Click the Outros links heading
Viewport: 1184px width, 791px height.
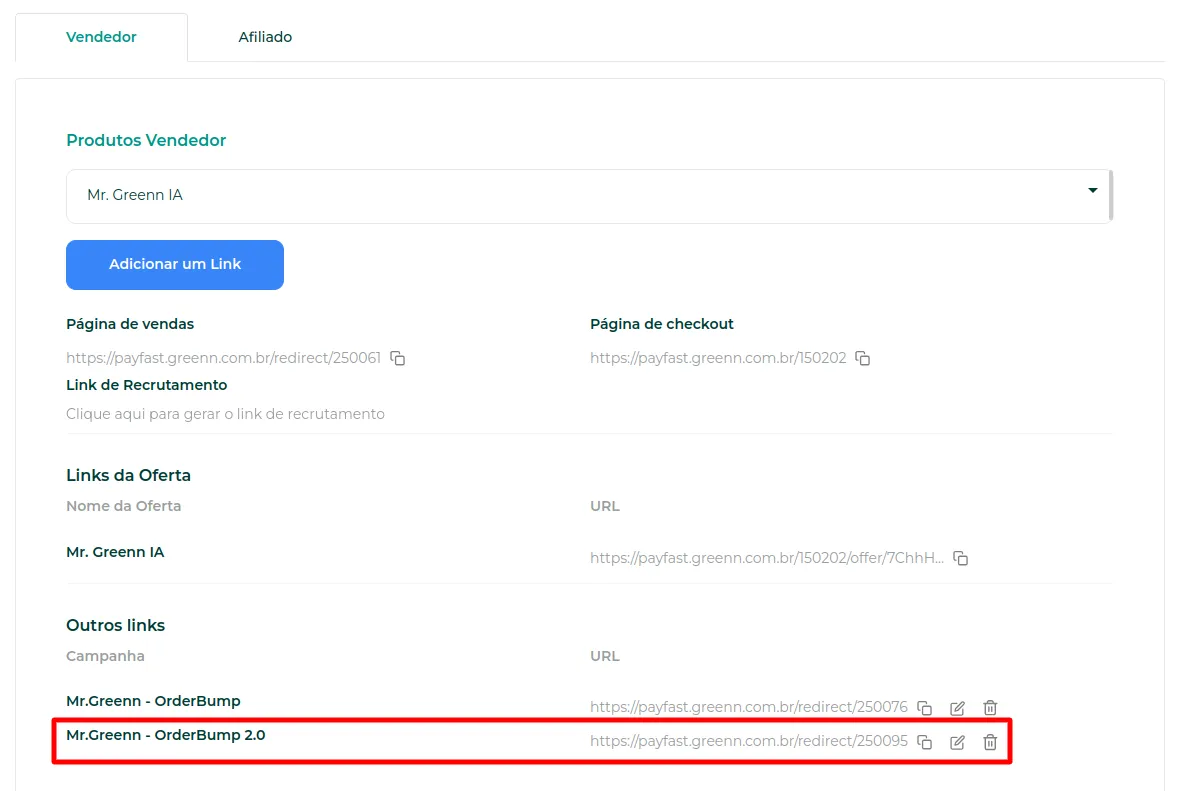click(116, 626)
